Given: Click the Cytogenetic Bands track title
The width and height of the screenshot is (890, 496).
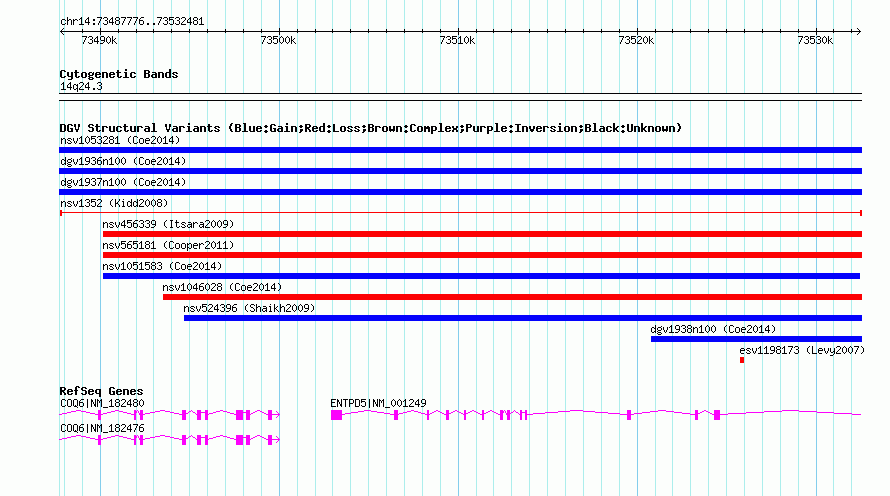Looking at the screenshot, I should [x=119, y=74].
